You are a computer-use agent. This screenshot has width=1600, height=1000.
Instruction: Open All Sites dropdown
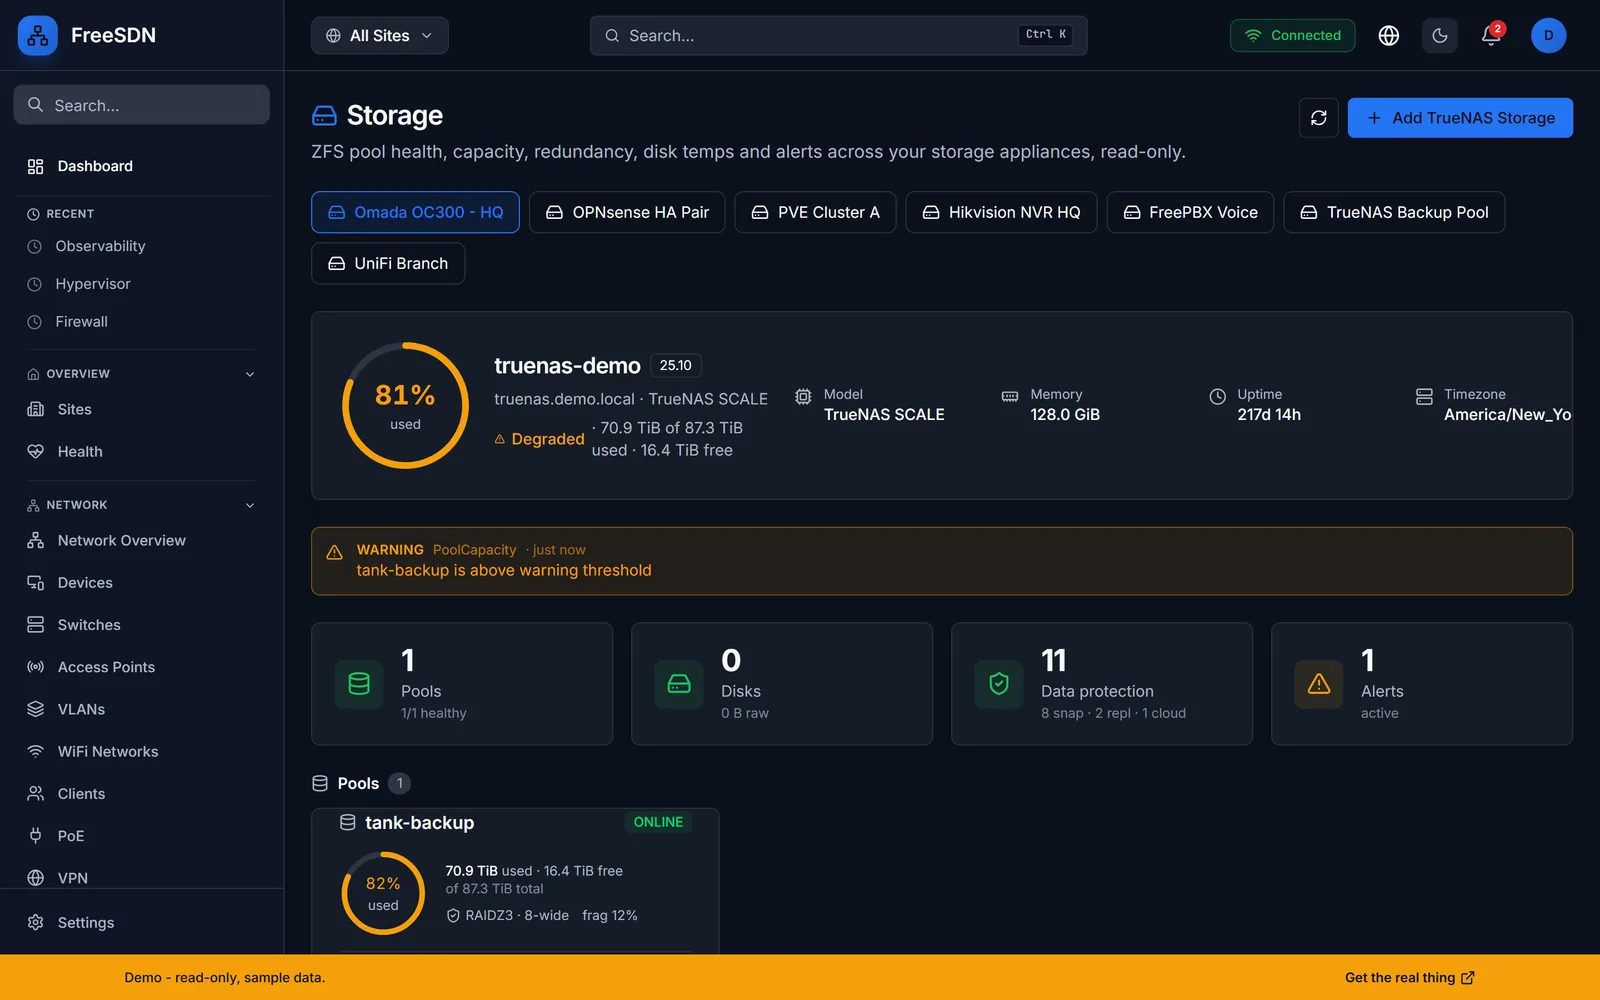[379, 36]
